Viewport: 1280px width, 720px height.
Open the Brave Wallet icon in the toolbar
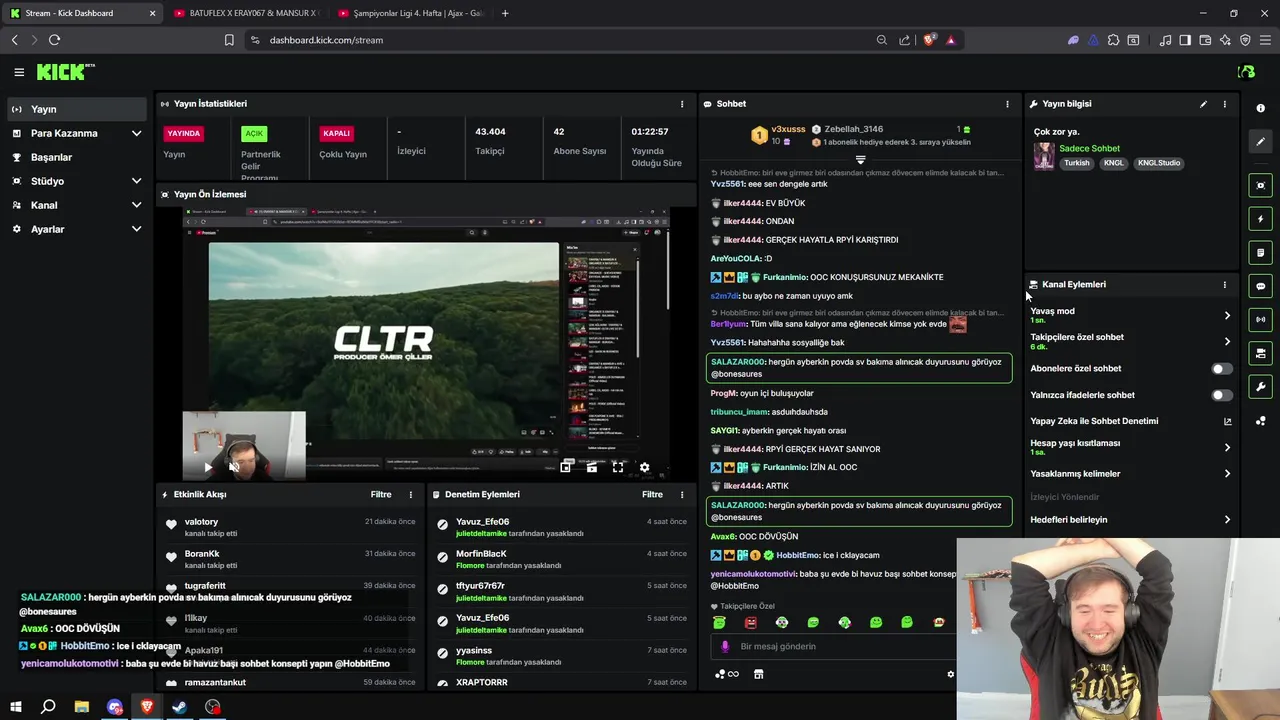[x=1205, y=40]
